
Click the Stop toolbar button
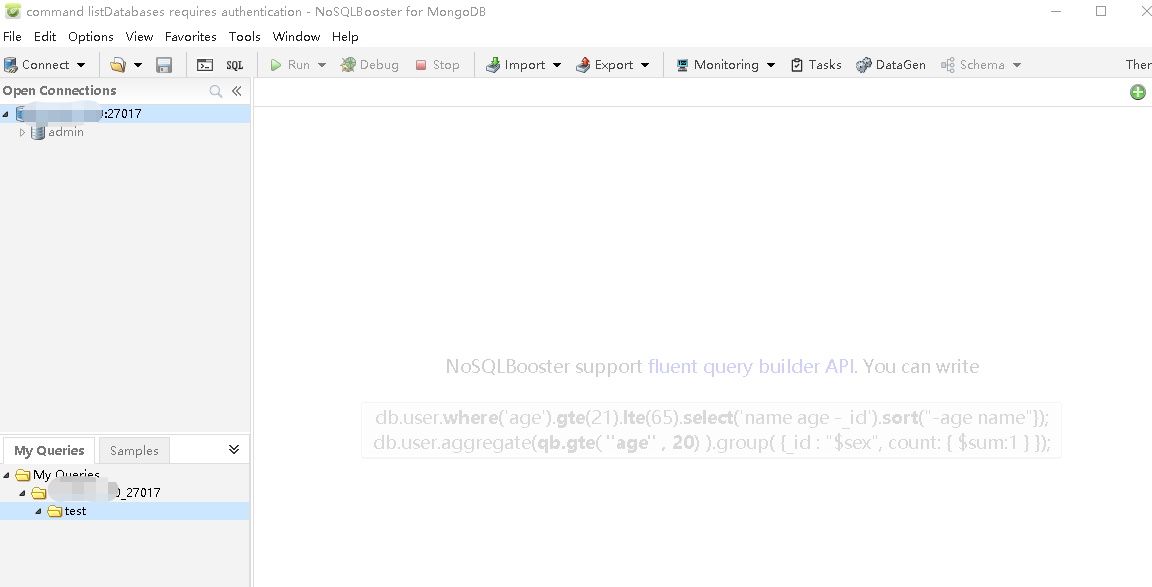437,65
